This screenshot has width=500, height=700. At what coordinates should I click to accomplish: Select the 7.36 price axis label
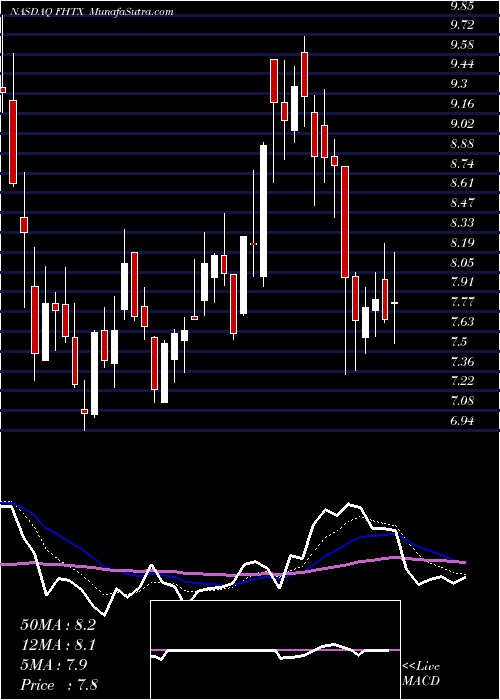[461, 361]
